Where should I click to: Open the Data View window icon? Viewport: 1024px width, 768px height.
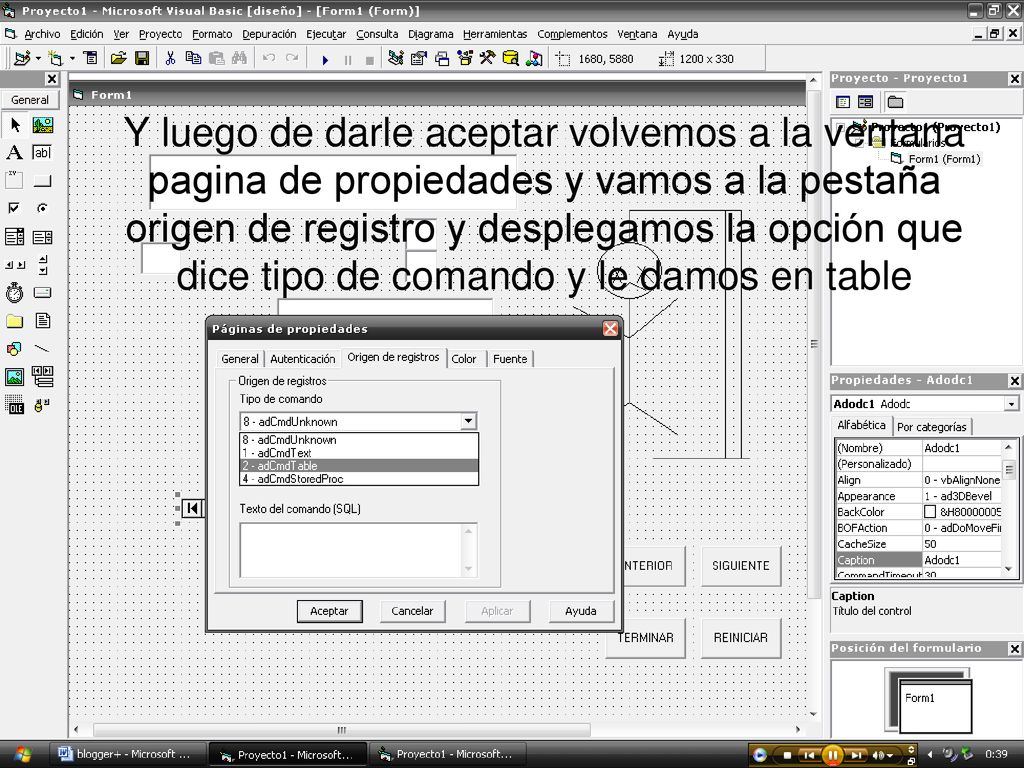pos(510,59)
